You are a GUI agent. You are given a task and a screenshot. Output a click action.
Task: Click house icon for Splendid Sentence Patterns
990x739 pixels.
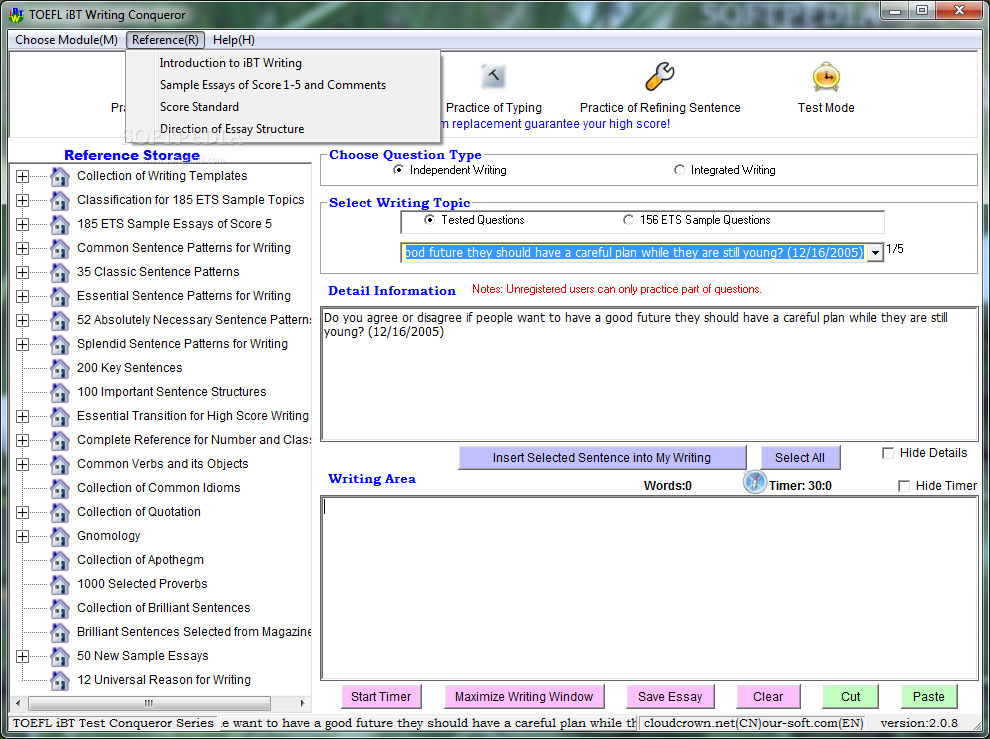pyautogui.click(x=60, y=344)
